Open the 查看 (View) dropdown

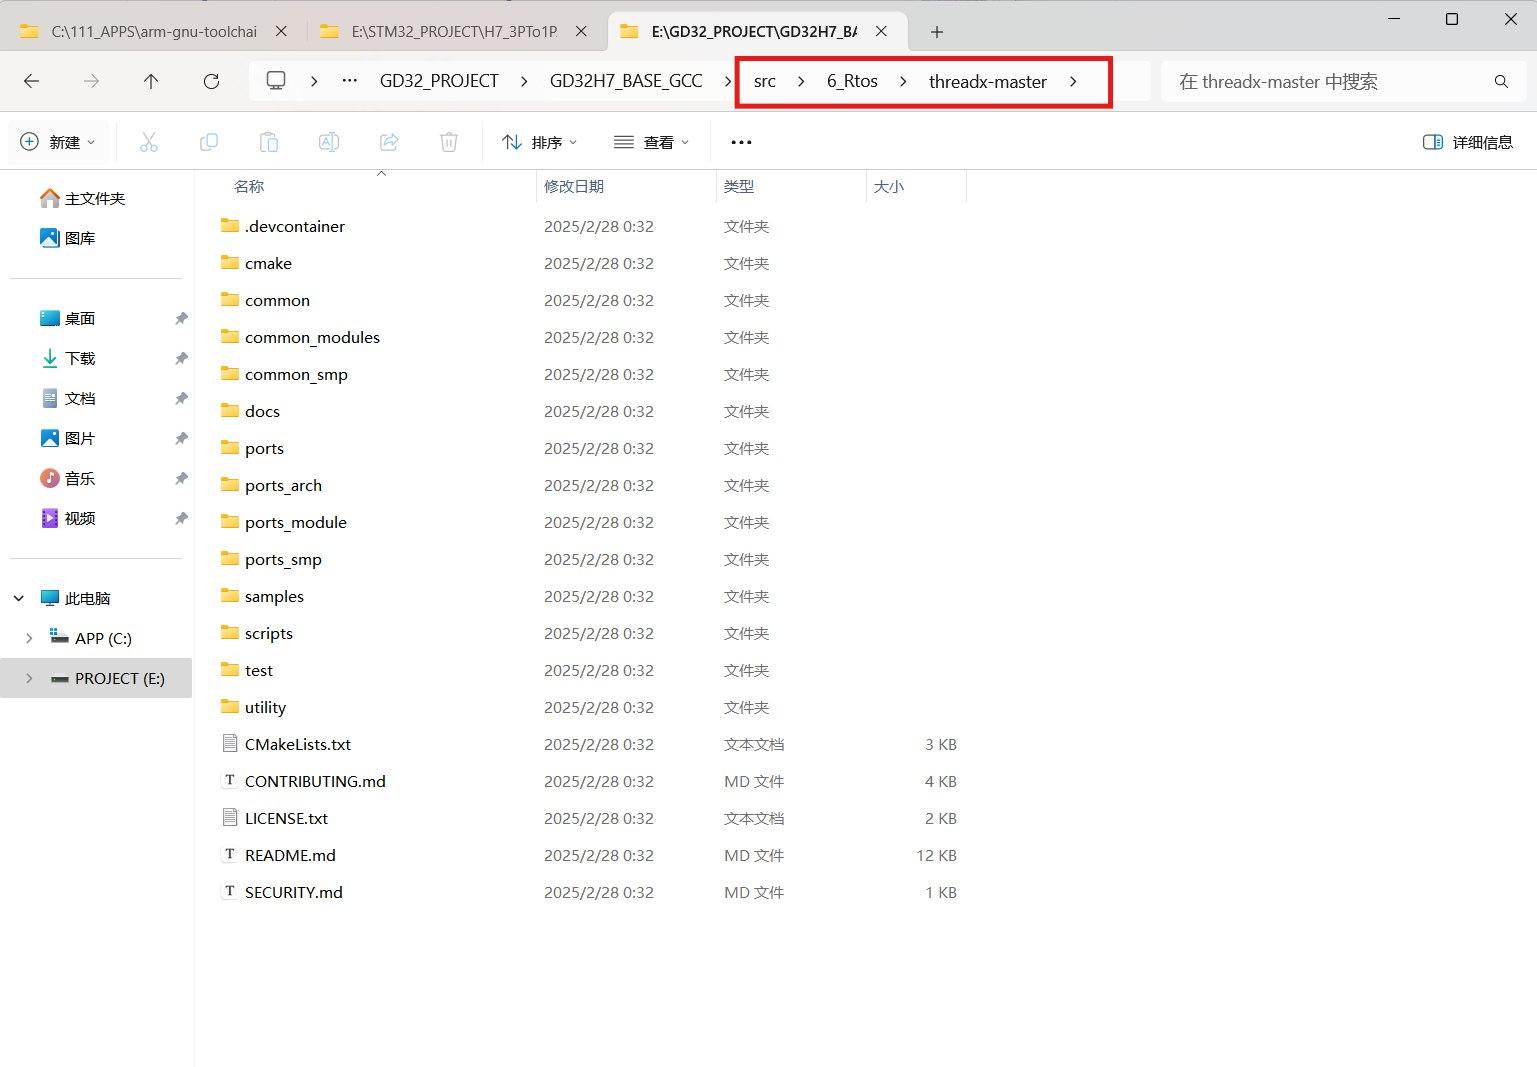coord(651,142)
